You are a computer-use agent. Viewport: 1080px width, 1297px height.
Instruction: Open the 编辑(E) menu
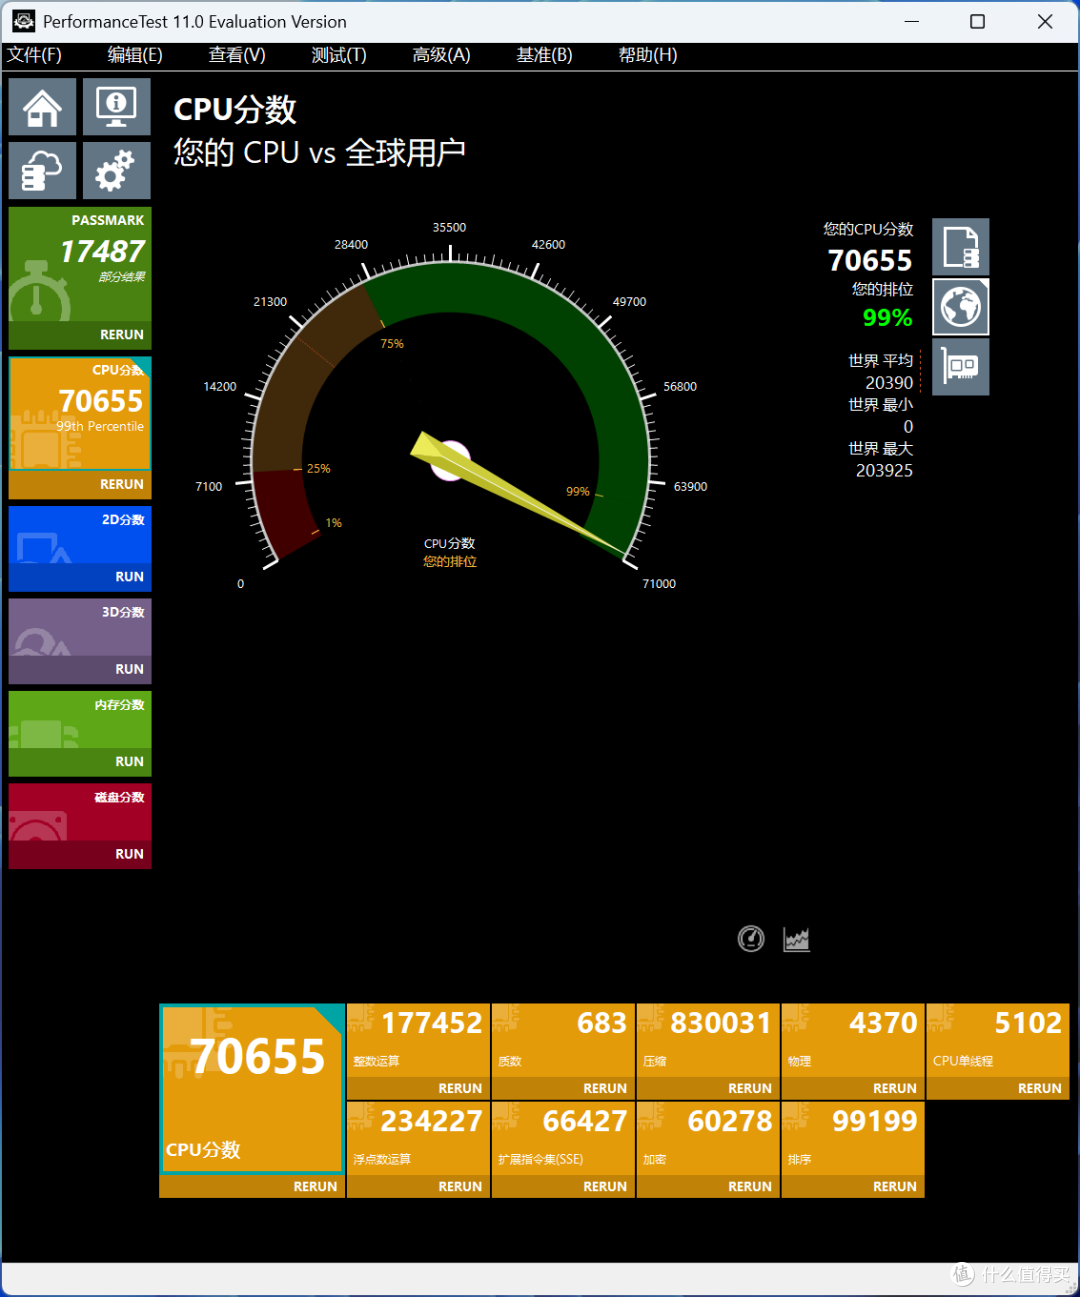(x=135, y=55)
